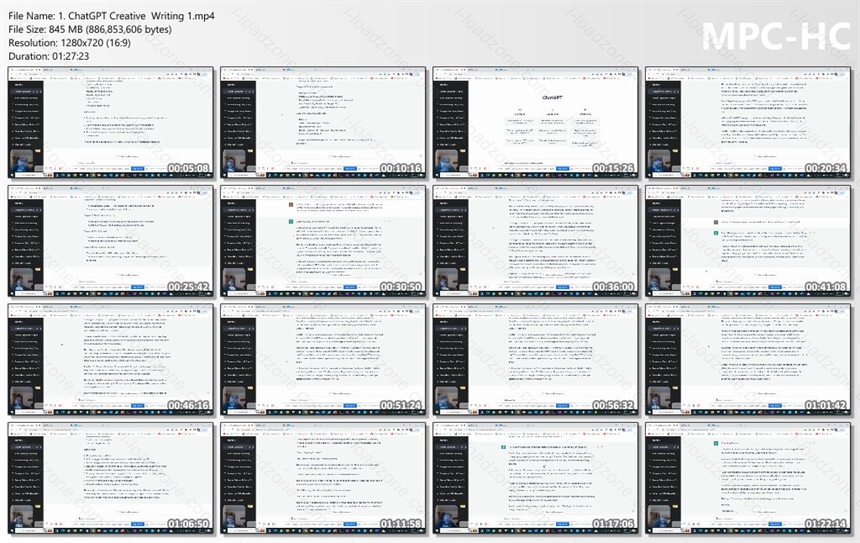Click the File Name line for ChatGPT Creative Writing 1.mp4
Image resolution: width=860 pixels, height=543 pixels.
111,16
